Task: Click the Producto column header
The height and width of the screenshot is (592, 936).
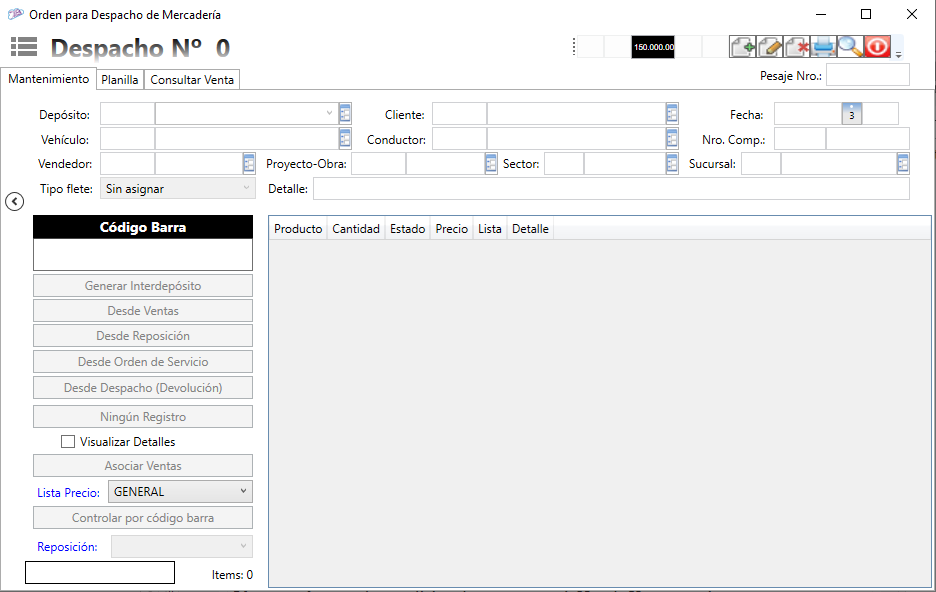Action: click(298, 229)
